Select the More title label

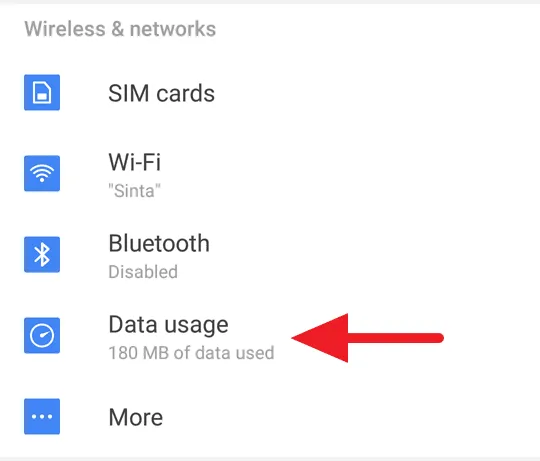pos(136,417)
